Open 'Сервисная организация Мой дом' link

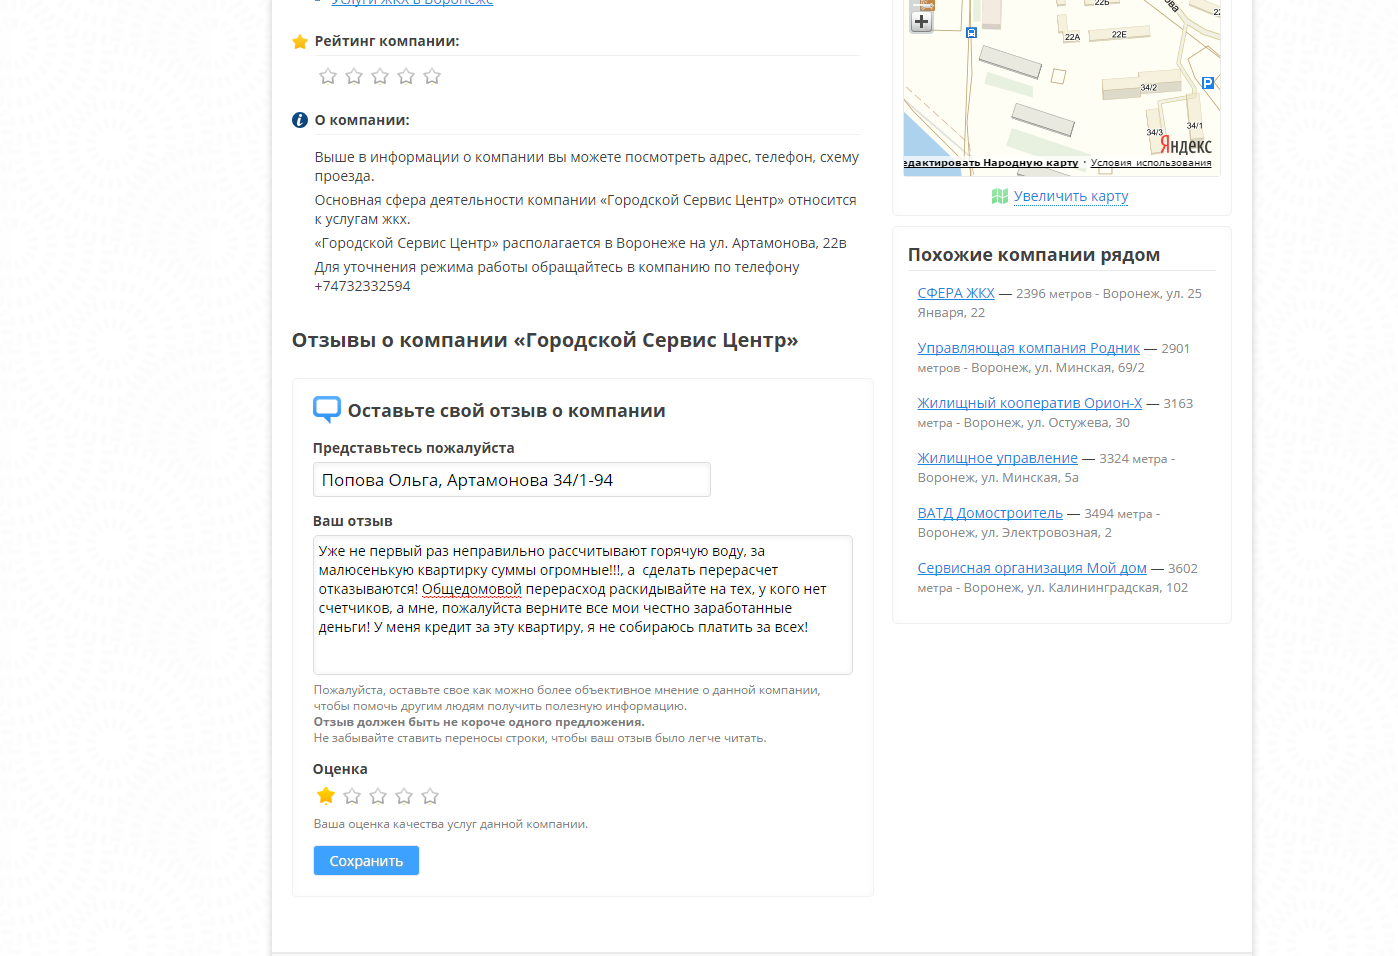[1032, 568]
